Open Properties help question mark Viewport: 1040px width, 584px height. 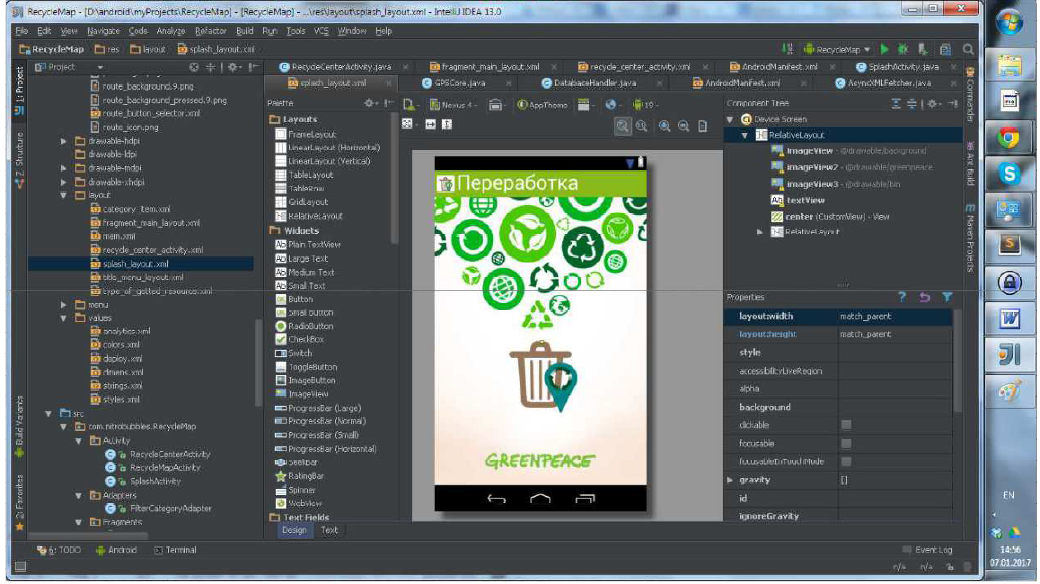(902, 297)
